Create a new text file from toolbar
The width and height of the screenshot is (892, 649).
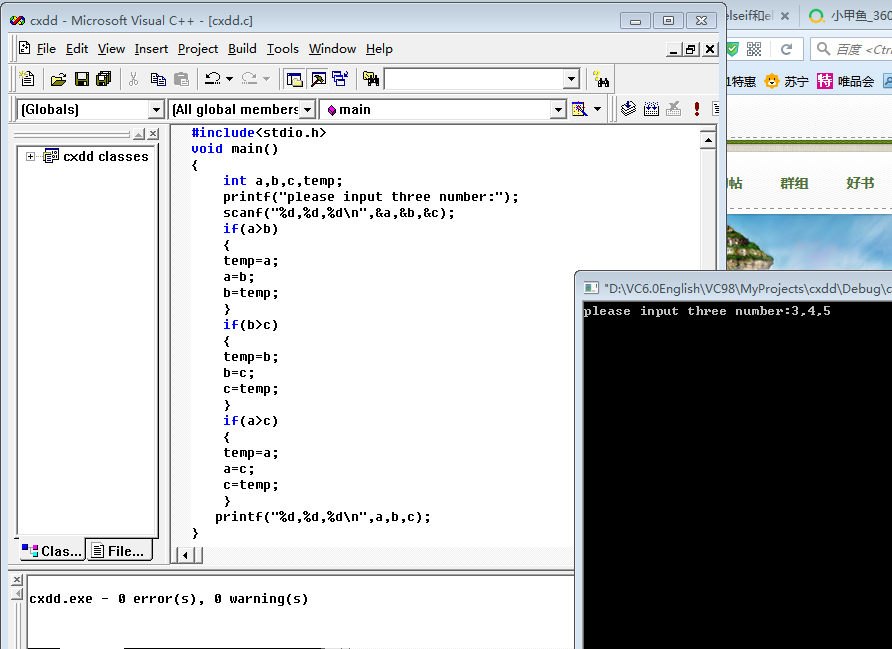pyautogui.click(x=27, y=78)
